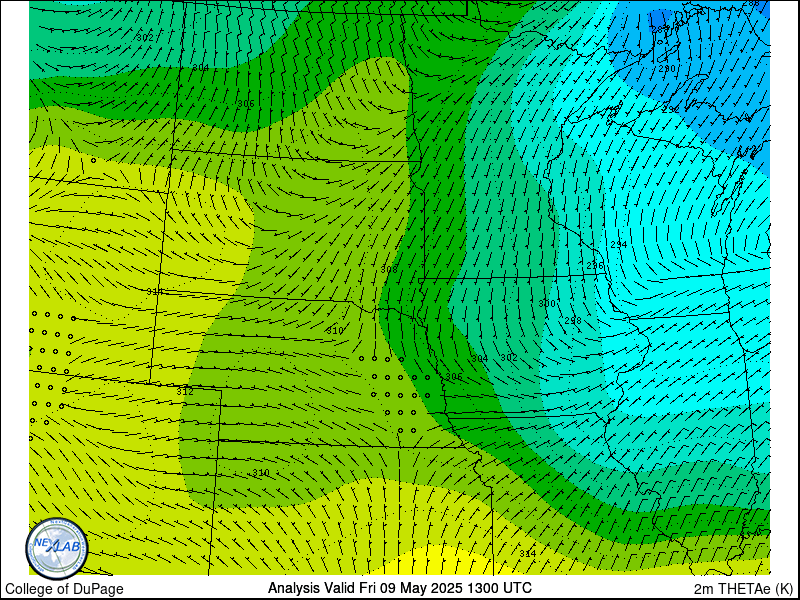Click the 296 contour label

point(595,266)
